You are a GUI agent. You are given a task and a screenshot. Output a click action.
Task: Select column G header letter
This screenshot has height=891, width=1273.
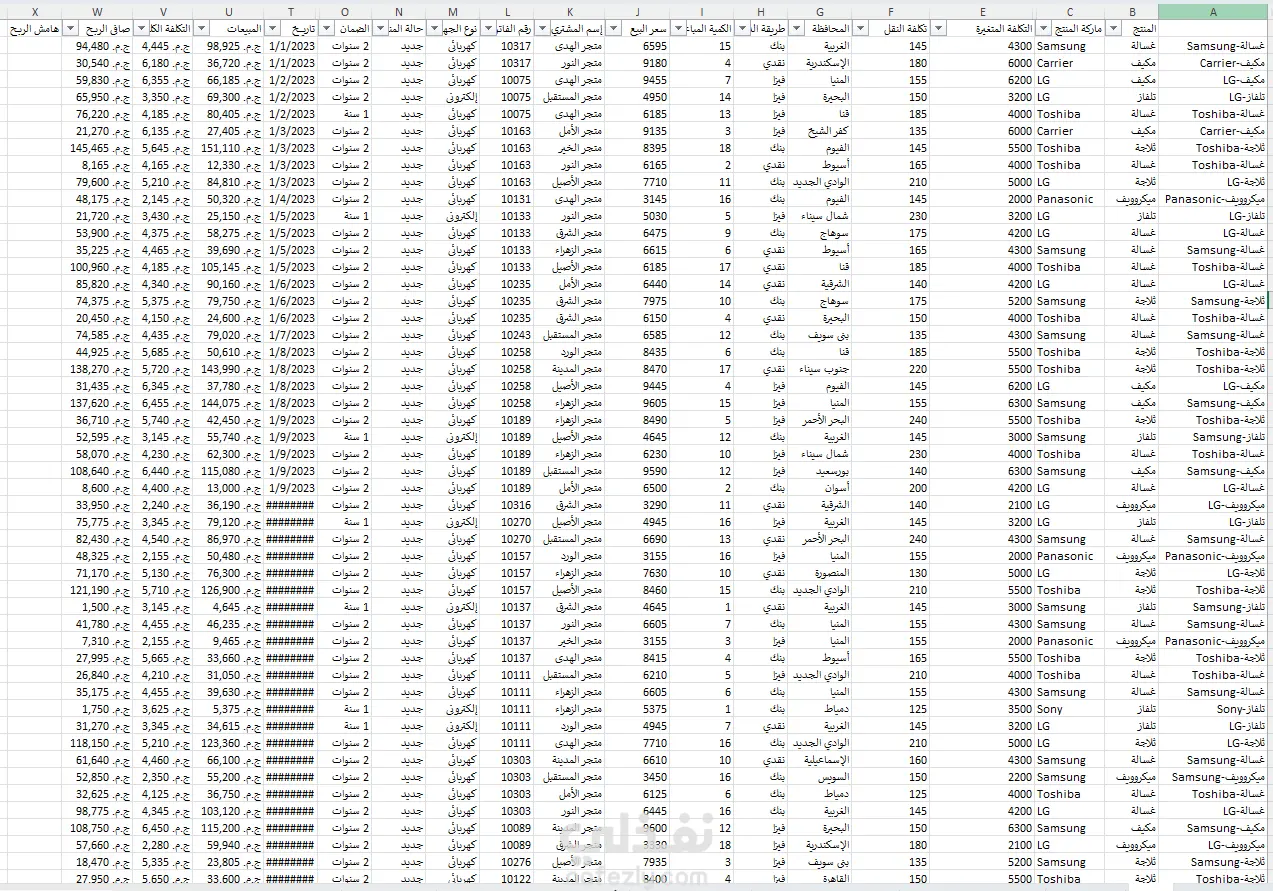[821, 12]
